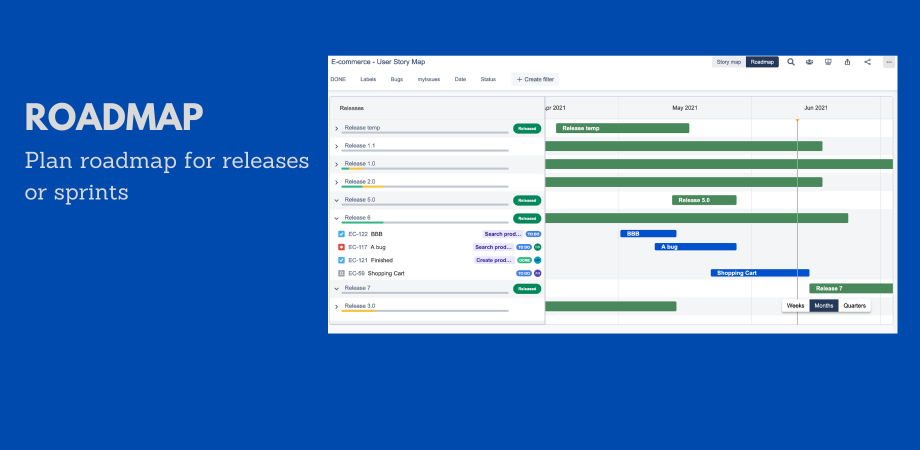Open the more options ellipsis menu
920x450 pixels.
coord(888,62)
